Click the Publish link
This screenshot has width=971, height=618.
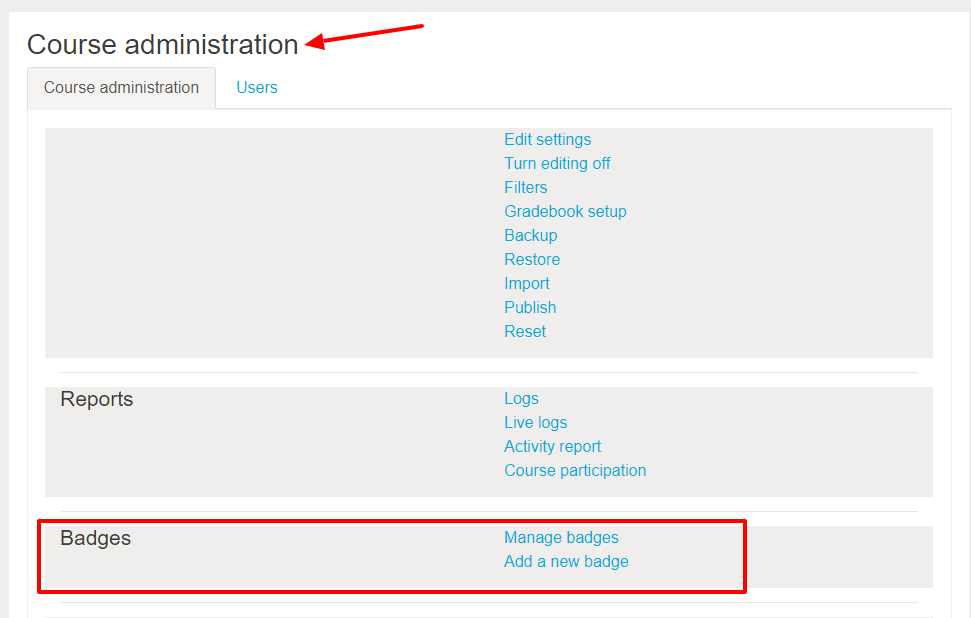529,307
